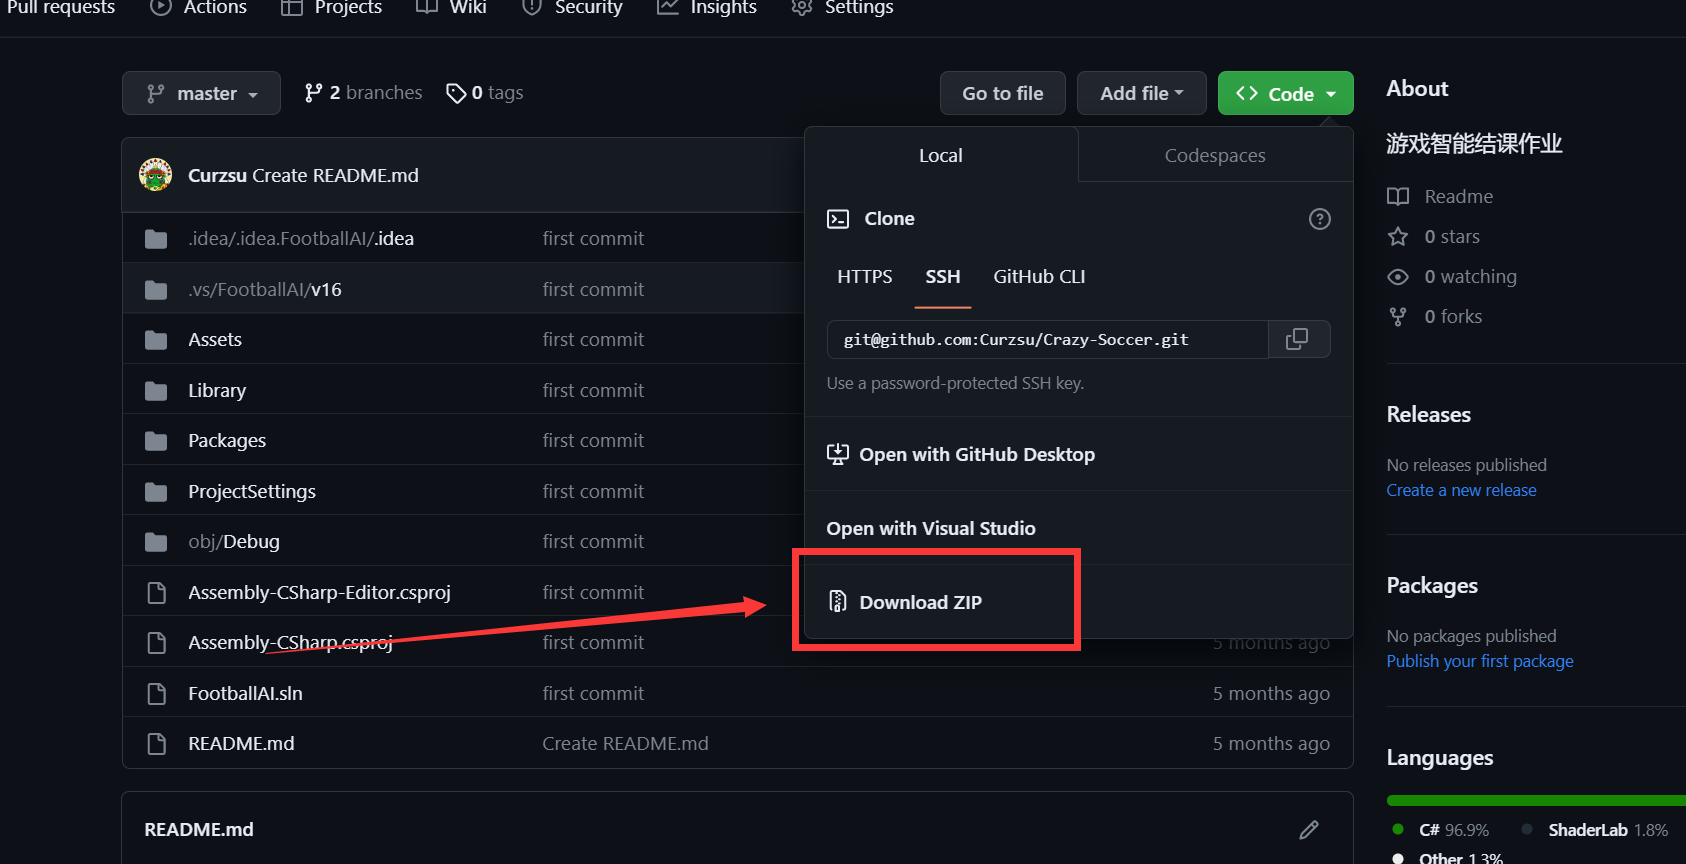Select the SSH clone option
Image resolution: width=1686 pixels, height=864 pixels.
pyautogui.click(x=943, y=277)
